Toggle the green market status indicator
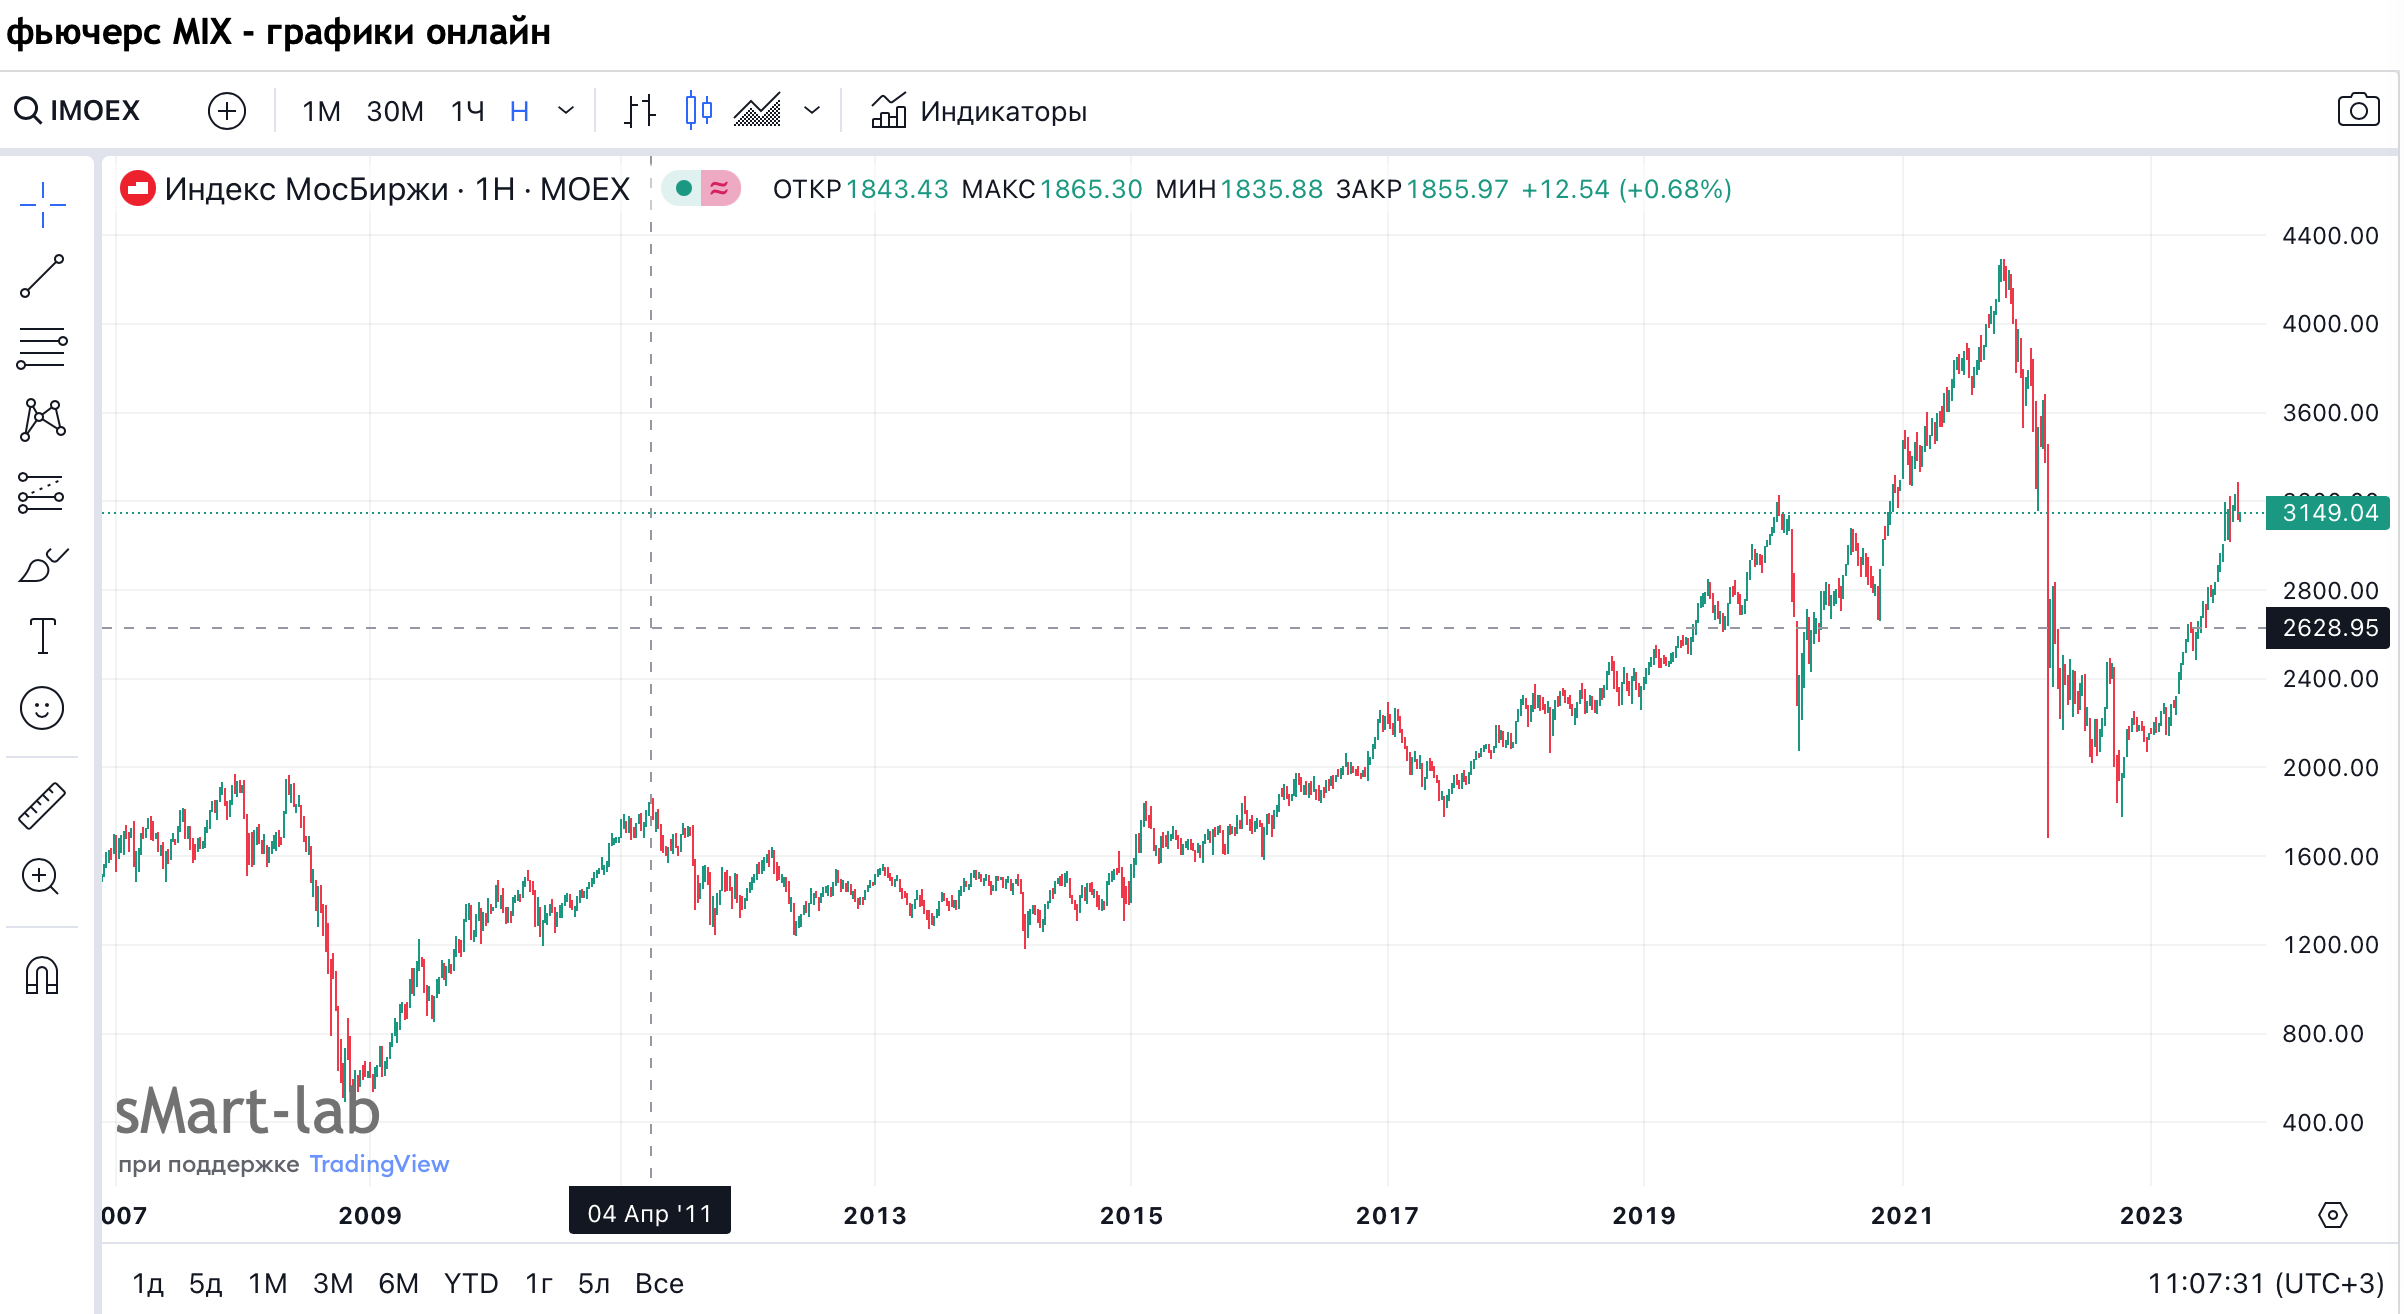This screenshot has width=2404, height=1314. [x=684, y=188]
